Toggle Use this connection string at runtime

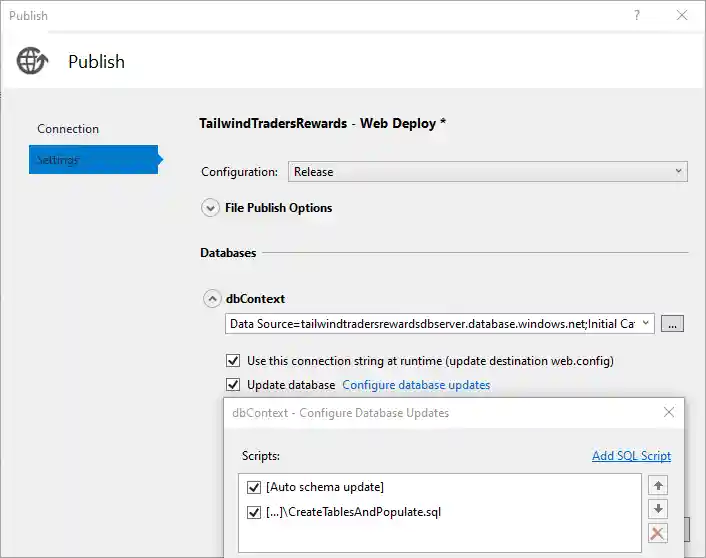[x=233, y=361]
